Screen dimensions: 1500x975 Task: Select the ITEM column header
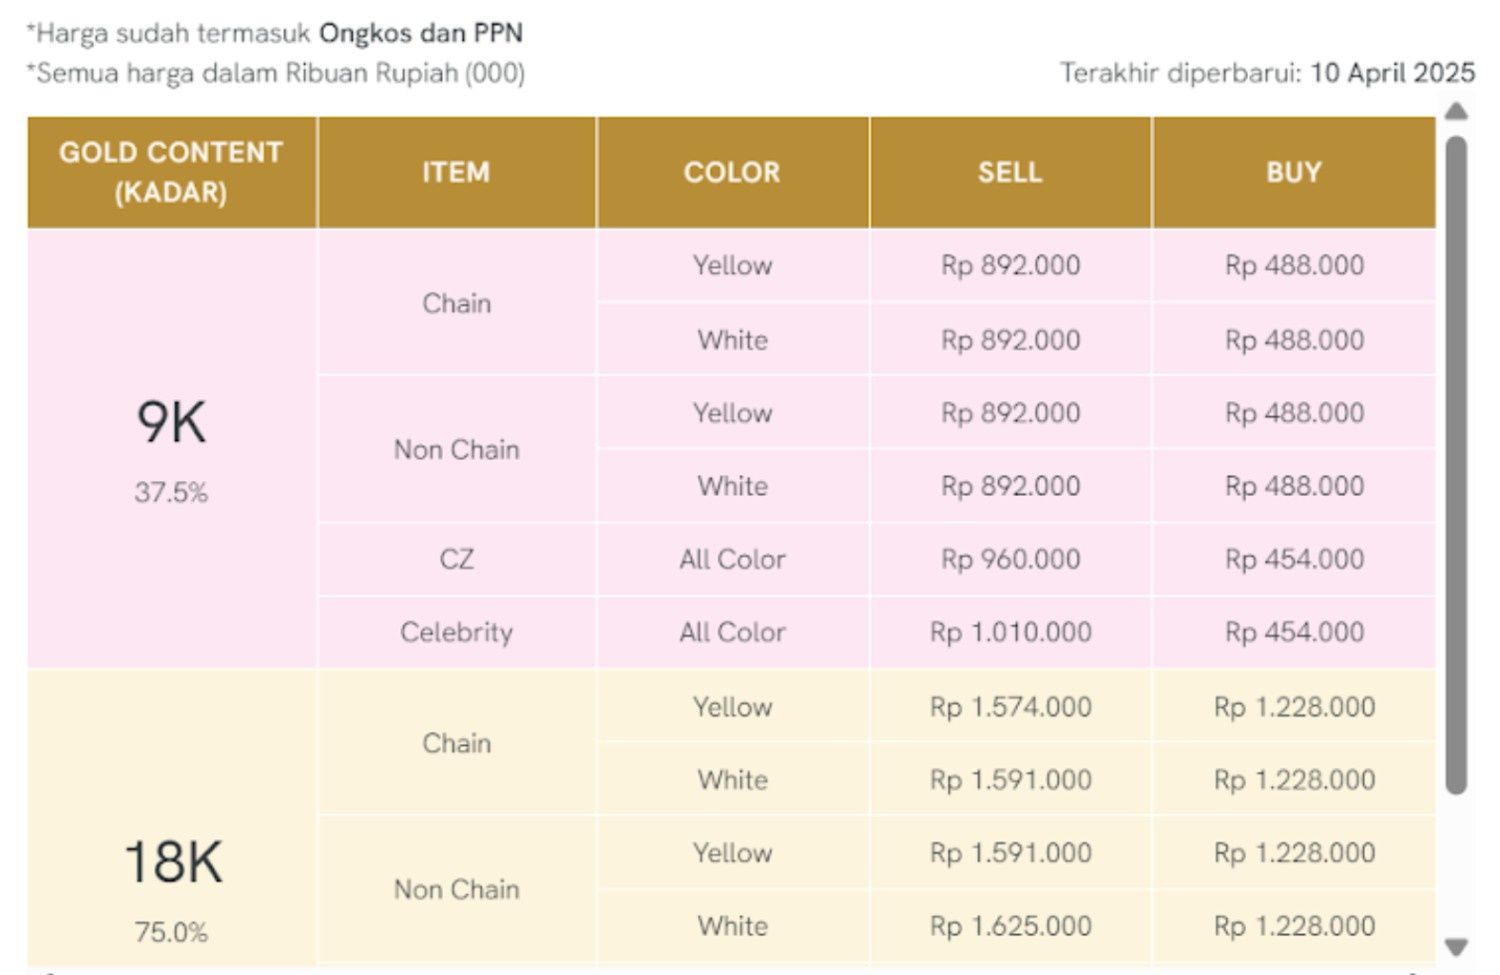(456, 172)
